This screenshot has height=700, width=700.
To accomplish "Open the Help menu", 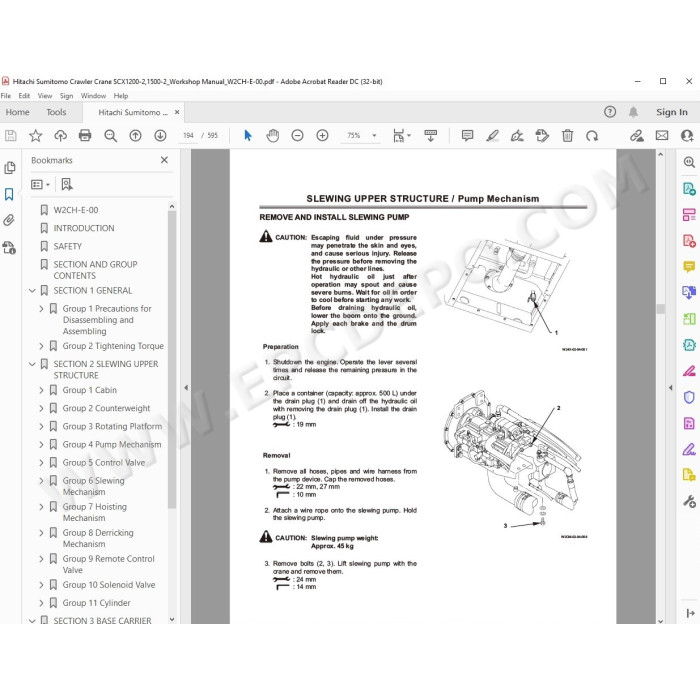I will coord(121,96).
